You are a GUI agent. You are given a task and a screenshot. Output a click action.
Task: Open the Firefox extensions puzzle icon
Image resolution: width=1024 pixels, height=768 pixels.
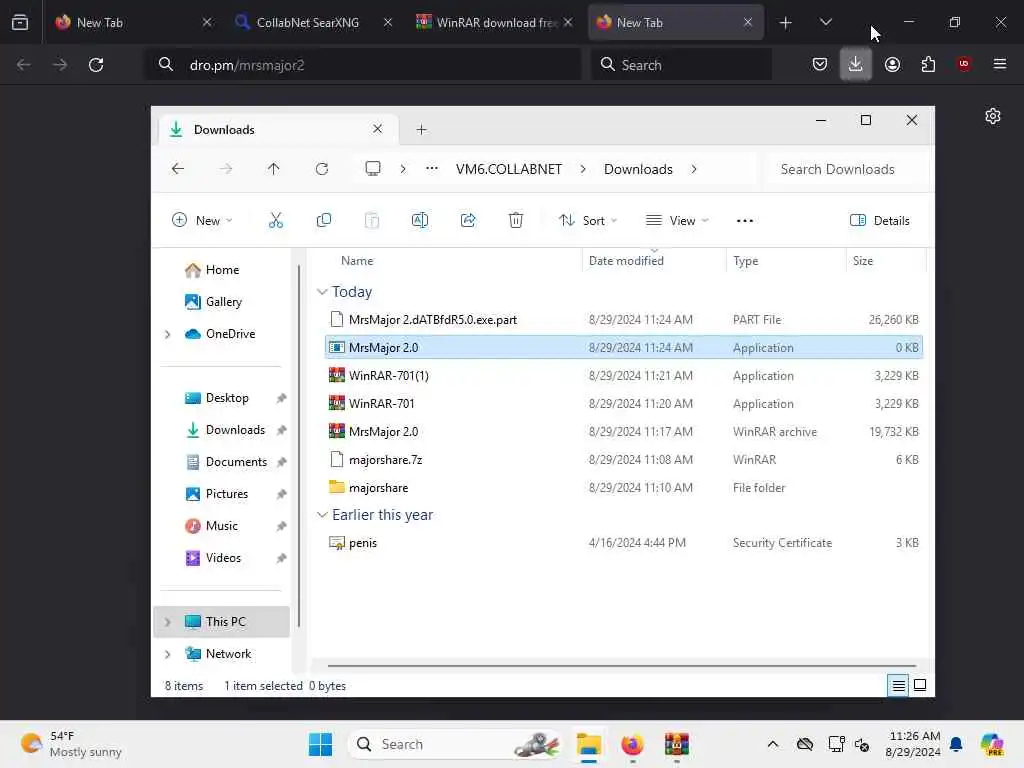coord(928,65)
